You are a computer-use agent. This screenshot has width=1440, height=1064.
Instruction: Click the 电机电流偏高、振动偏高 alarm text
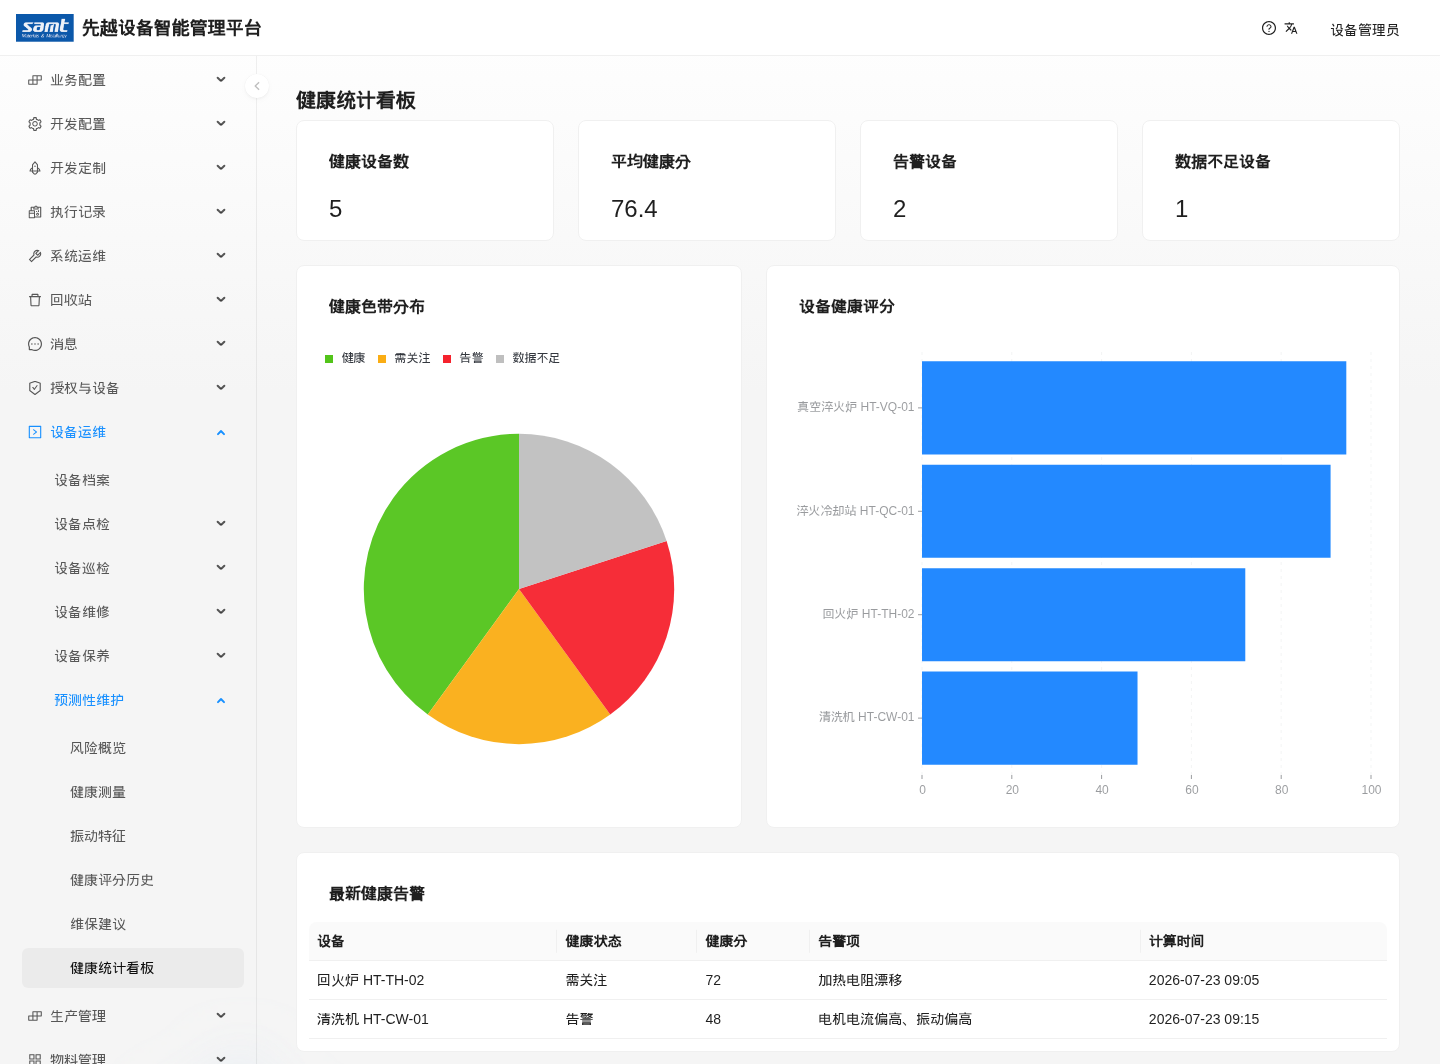(x=895, y=1019)
